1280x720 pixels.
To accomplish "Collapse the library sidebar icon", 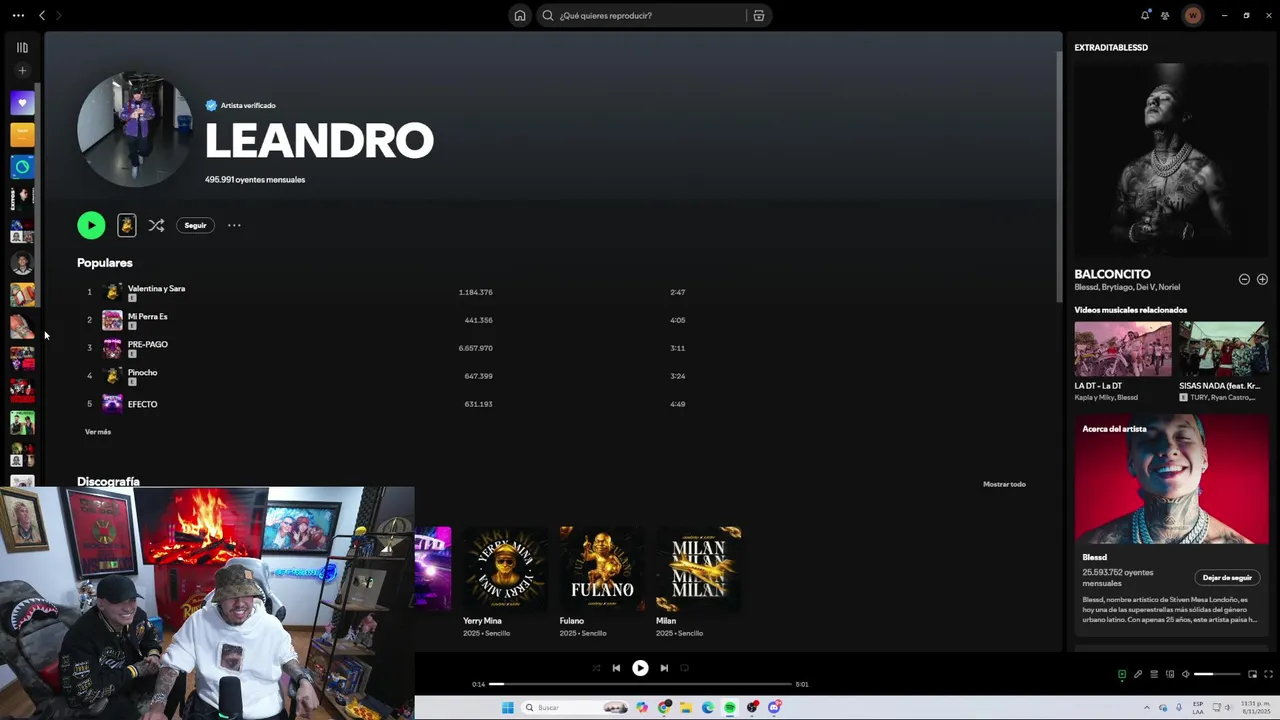I will (22, 47).
